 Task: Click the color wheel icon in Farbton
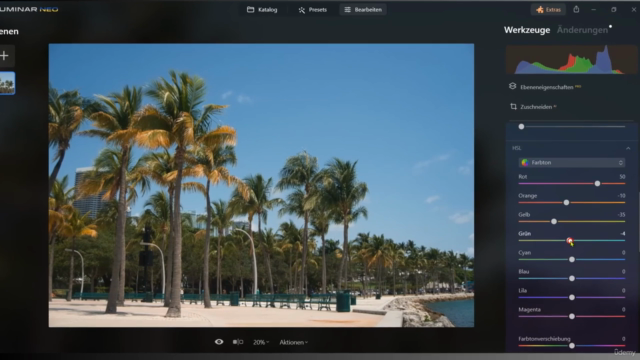pyautogui.click(x=525, y=162)
